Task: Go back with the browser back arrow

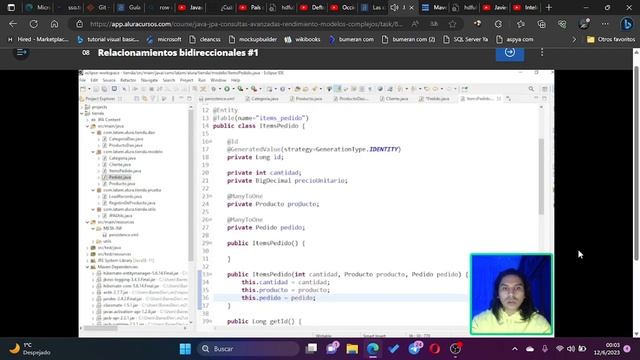Action: click(13, 24)
